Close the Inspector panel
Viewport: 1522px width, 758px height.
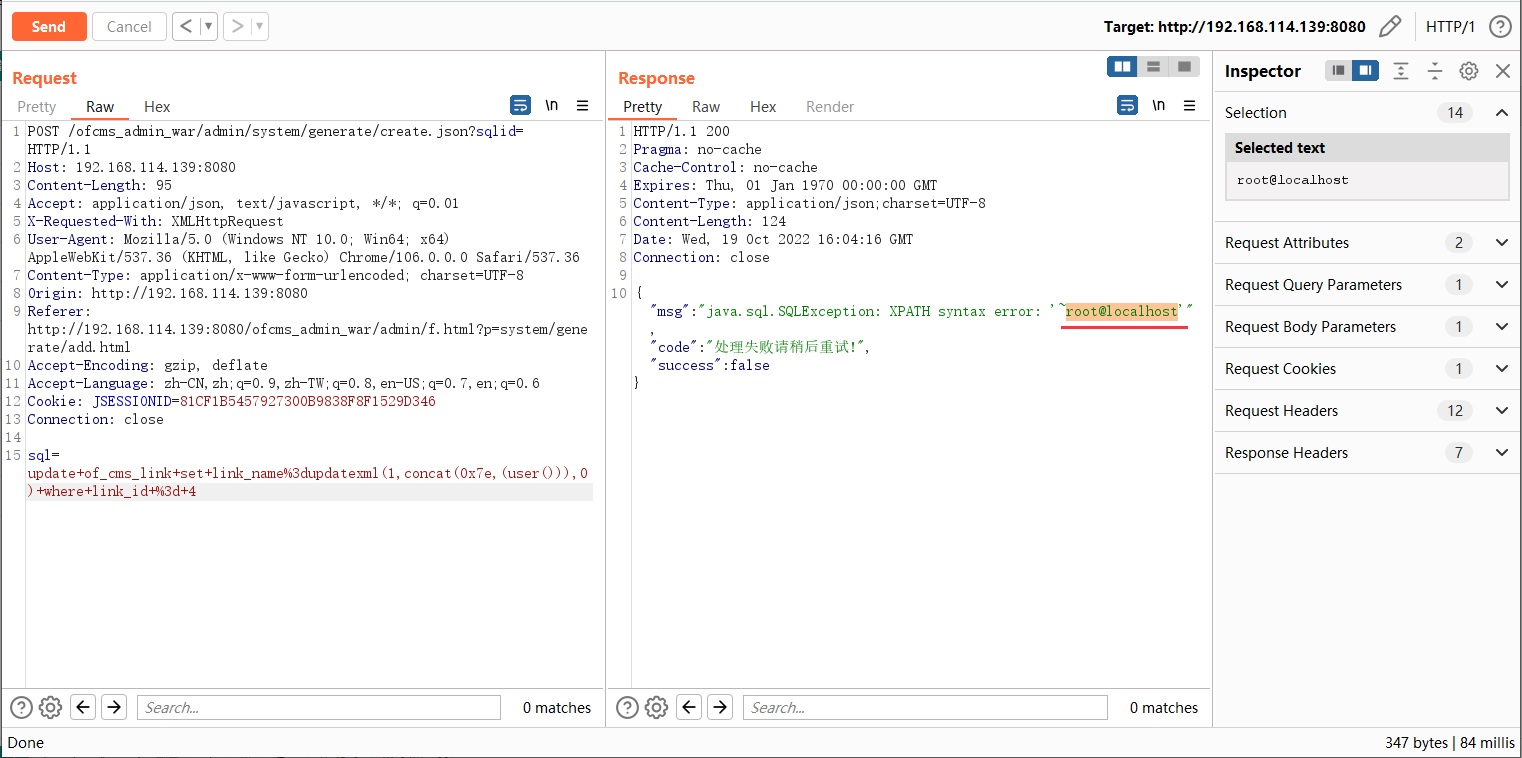[1502, 71]
